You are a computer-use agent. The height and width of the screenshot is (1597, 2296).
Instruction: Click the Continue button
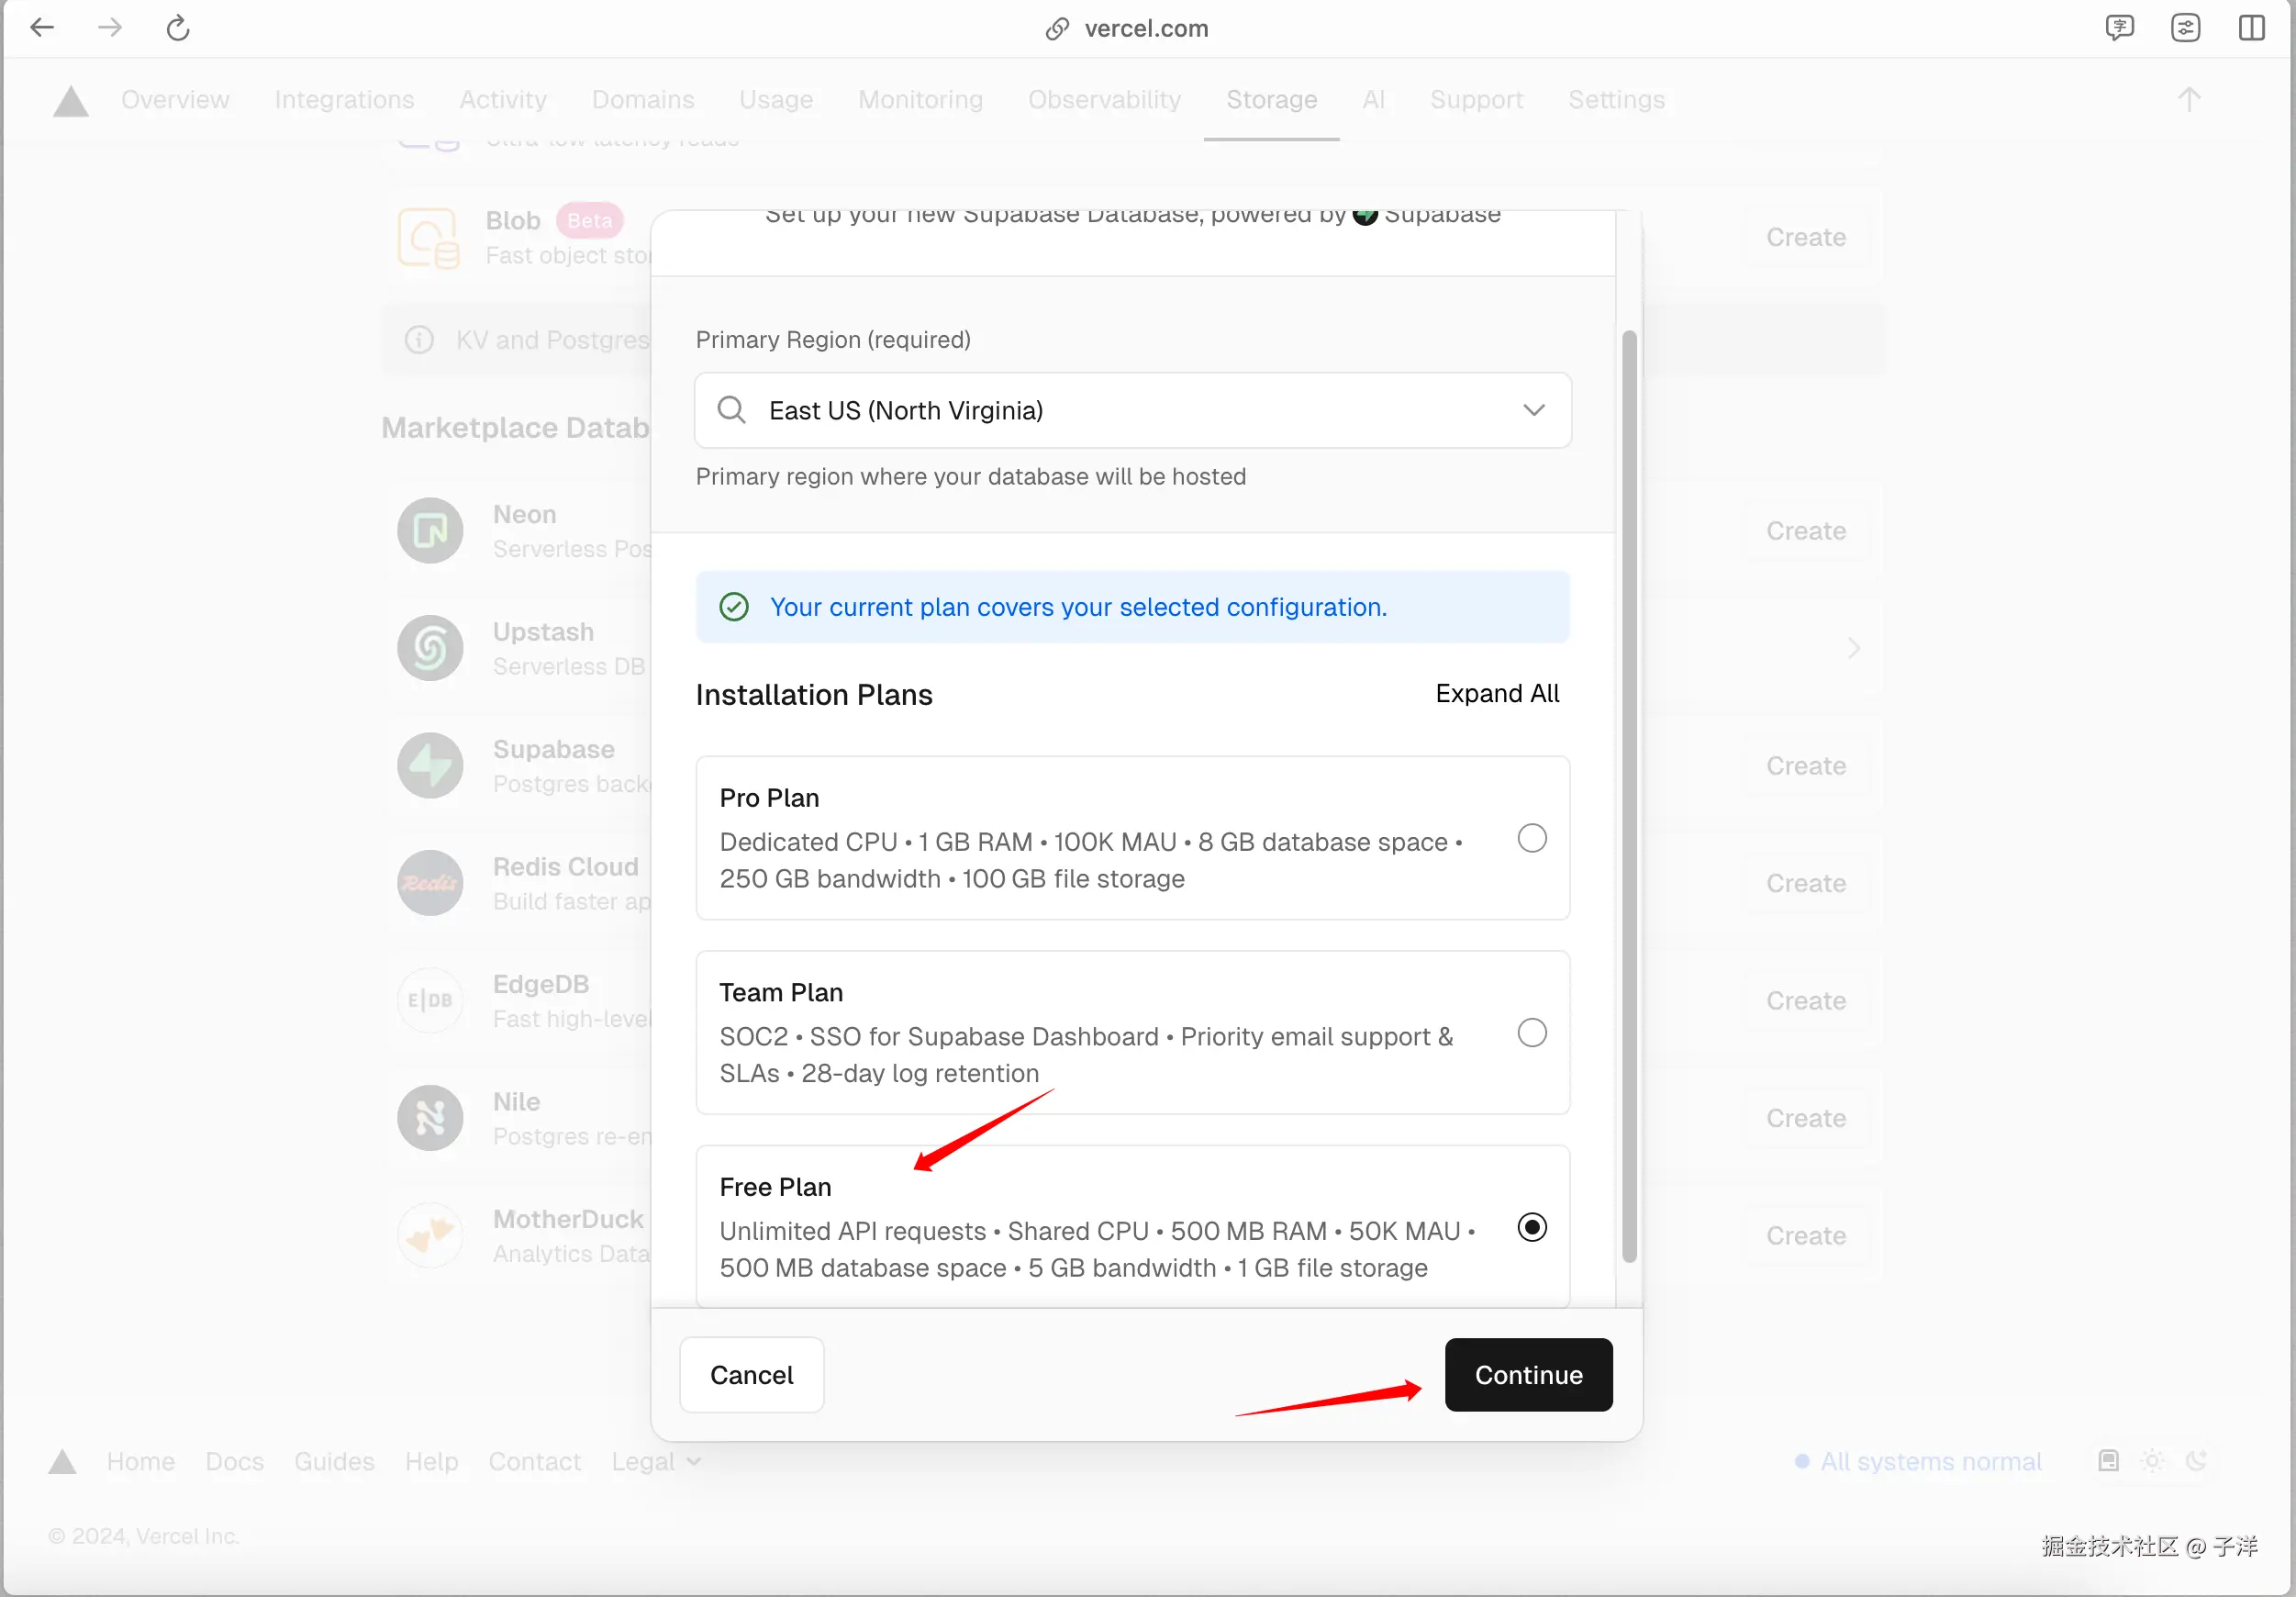[x=1527, y=1375]
